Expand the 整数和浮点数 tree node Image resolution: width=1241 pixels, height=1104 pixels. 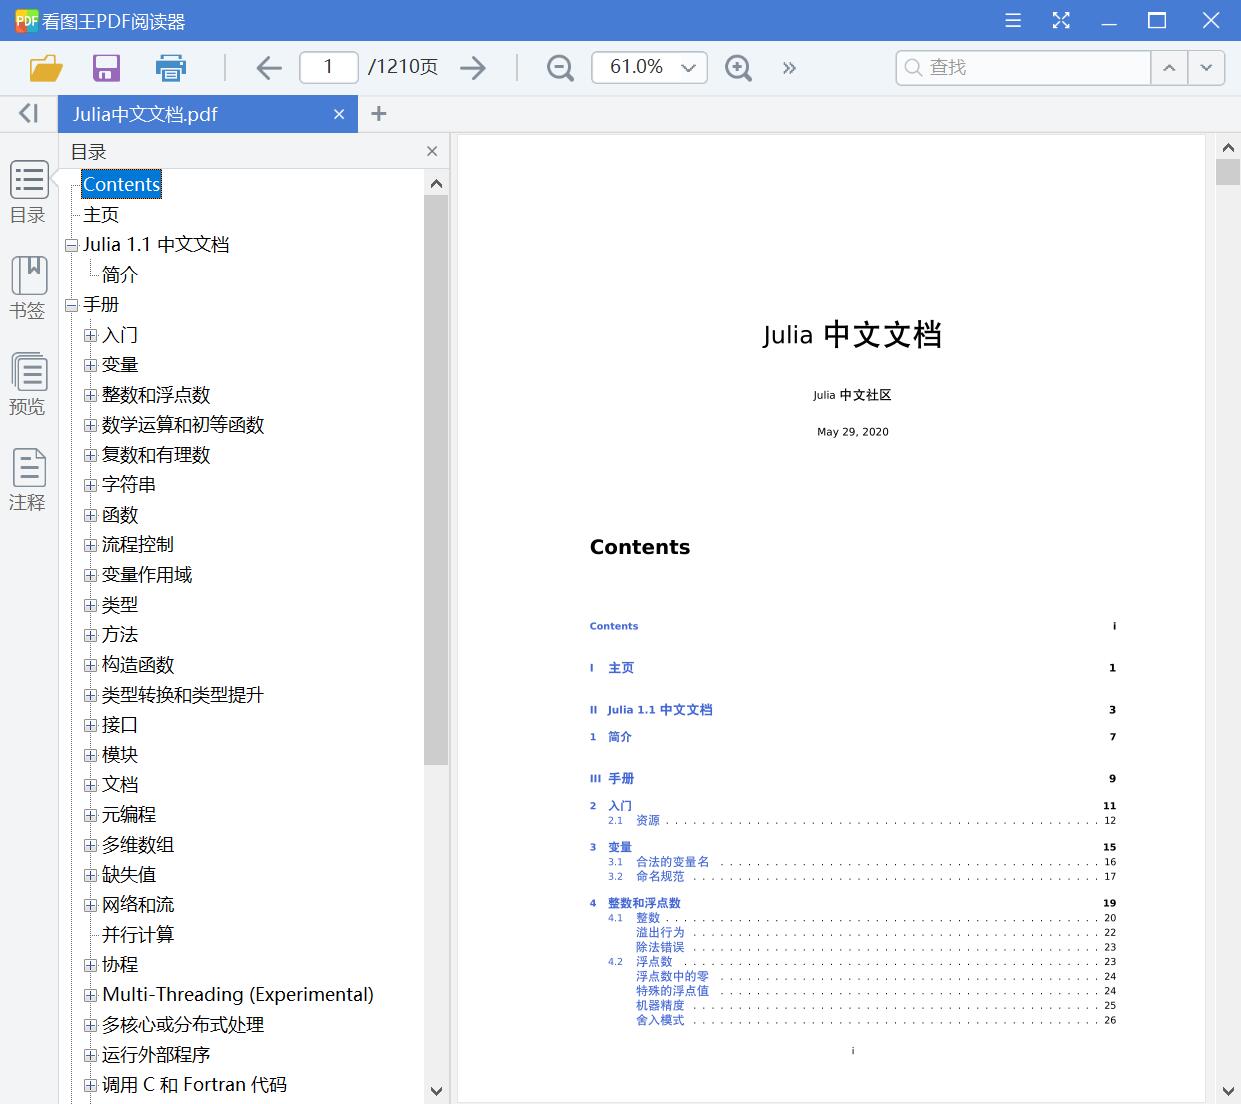(x=90, y=395)
